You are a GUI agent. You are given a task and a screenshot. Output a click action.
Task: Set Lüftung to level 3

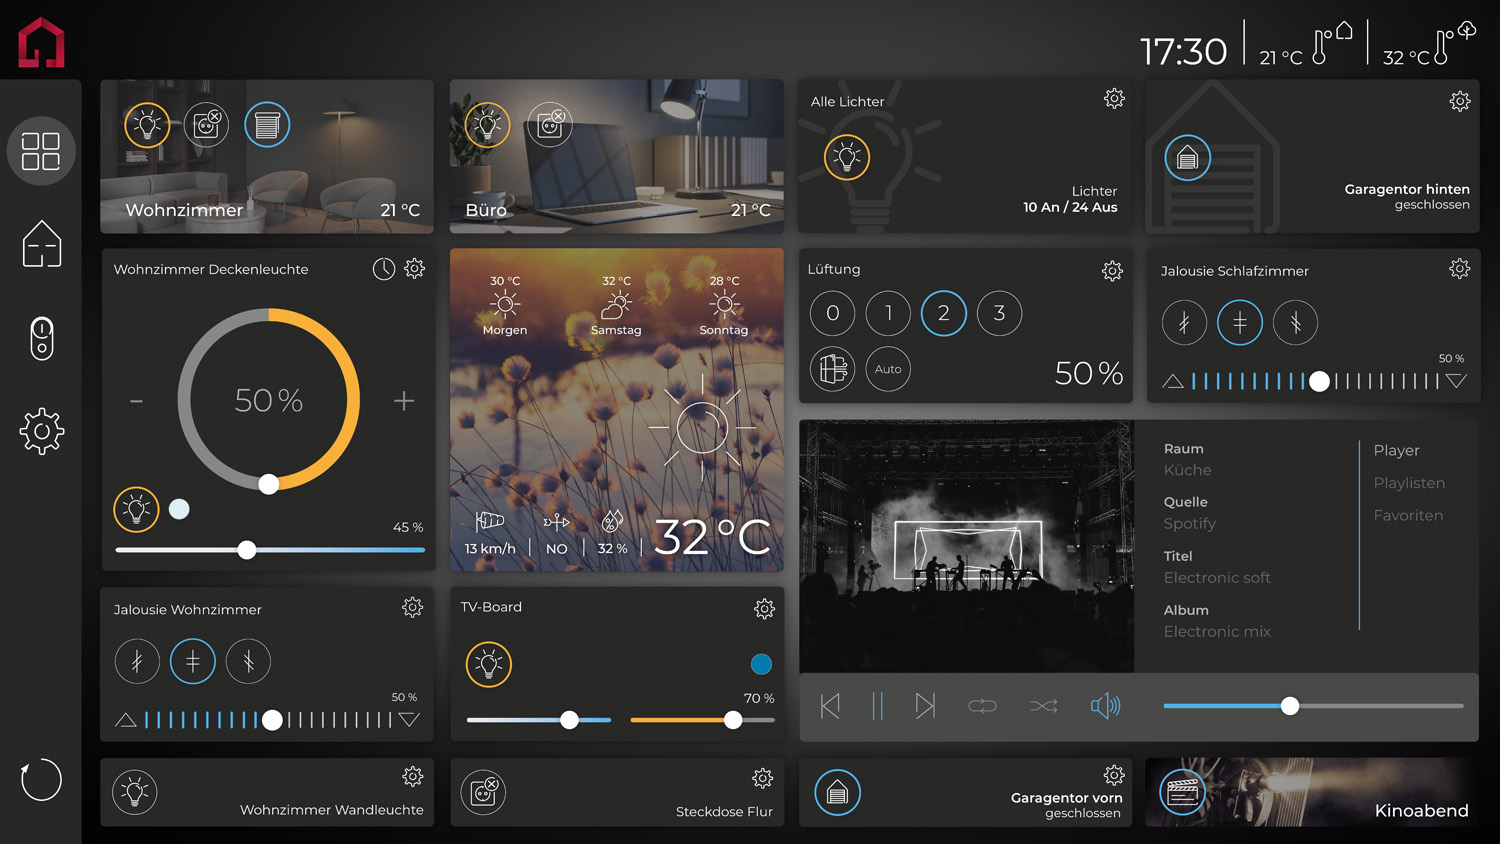999,313
